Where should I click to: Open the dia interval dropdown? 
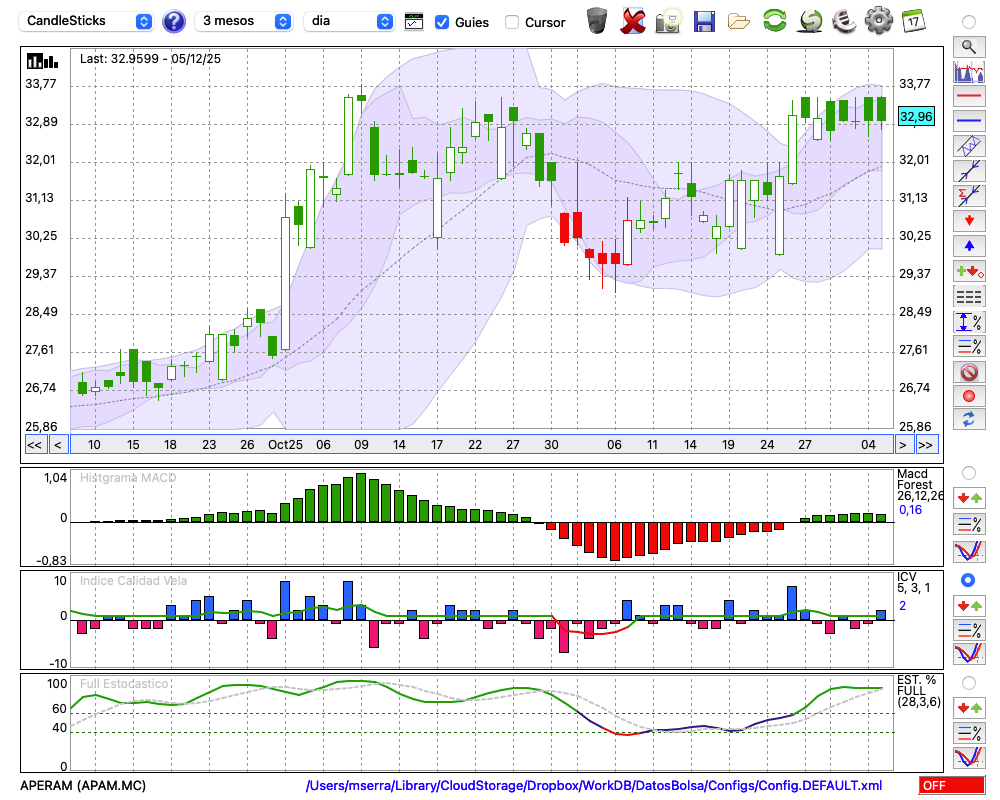pyautogui.click(x=349, y=21)
